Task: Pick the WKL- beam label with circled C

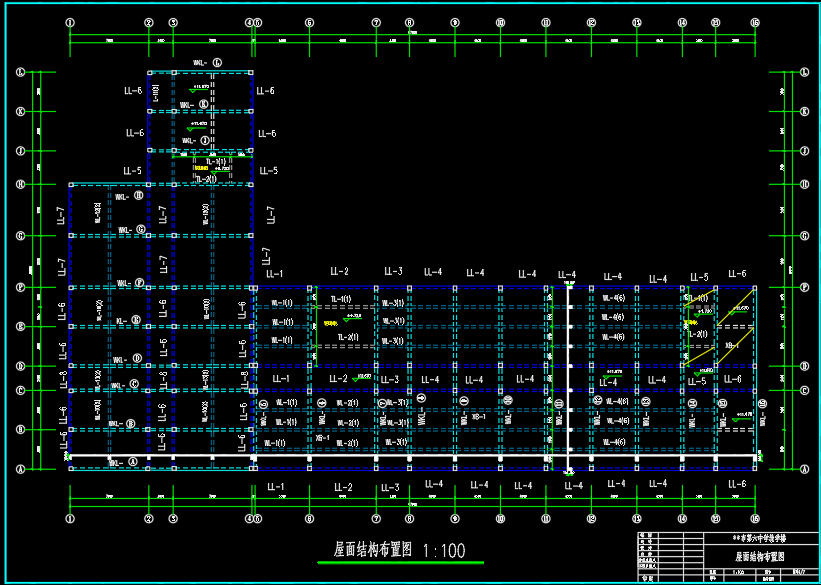Action: click(124, 385)
